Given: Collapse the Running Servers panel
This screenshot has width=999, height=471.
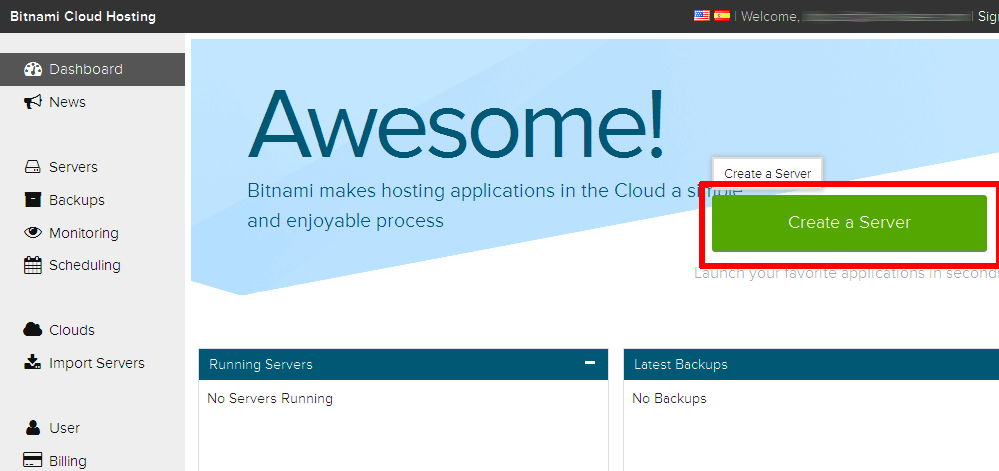Looking at the screenshot, I should [590, 363].
